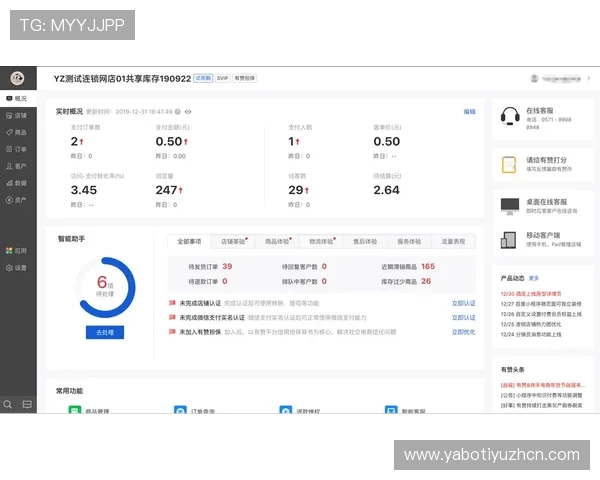
Task: Select the 全部事项 tab
Action: 189,242
